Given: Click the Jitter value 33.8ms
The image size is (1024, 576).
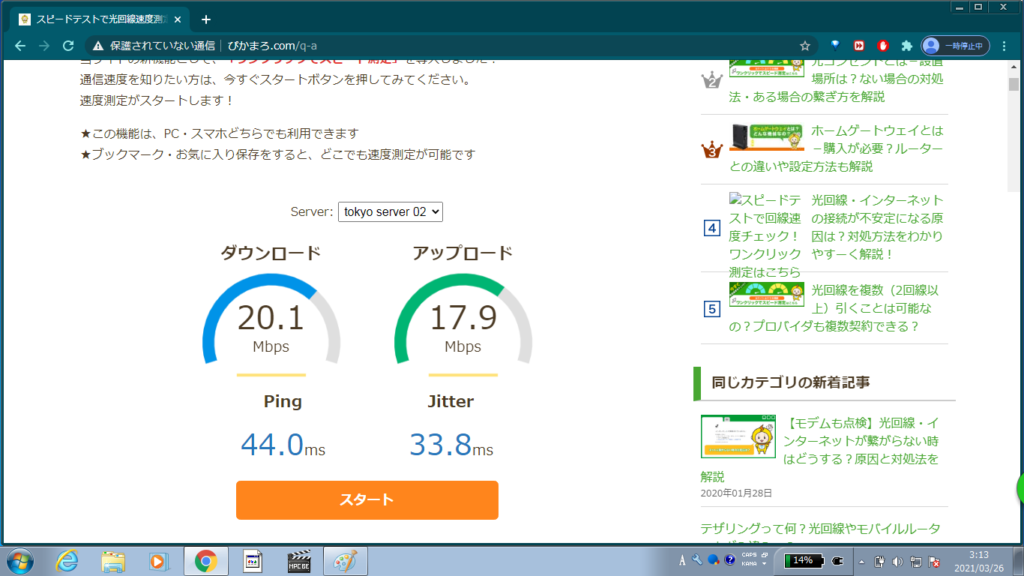Looking at the screenshot, I should [x=451, y=445].
